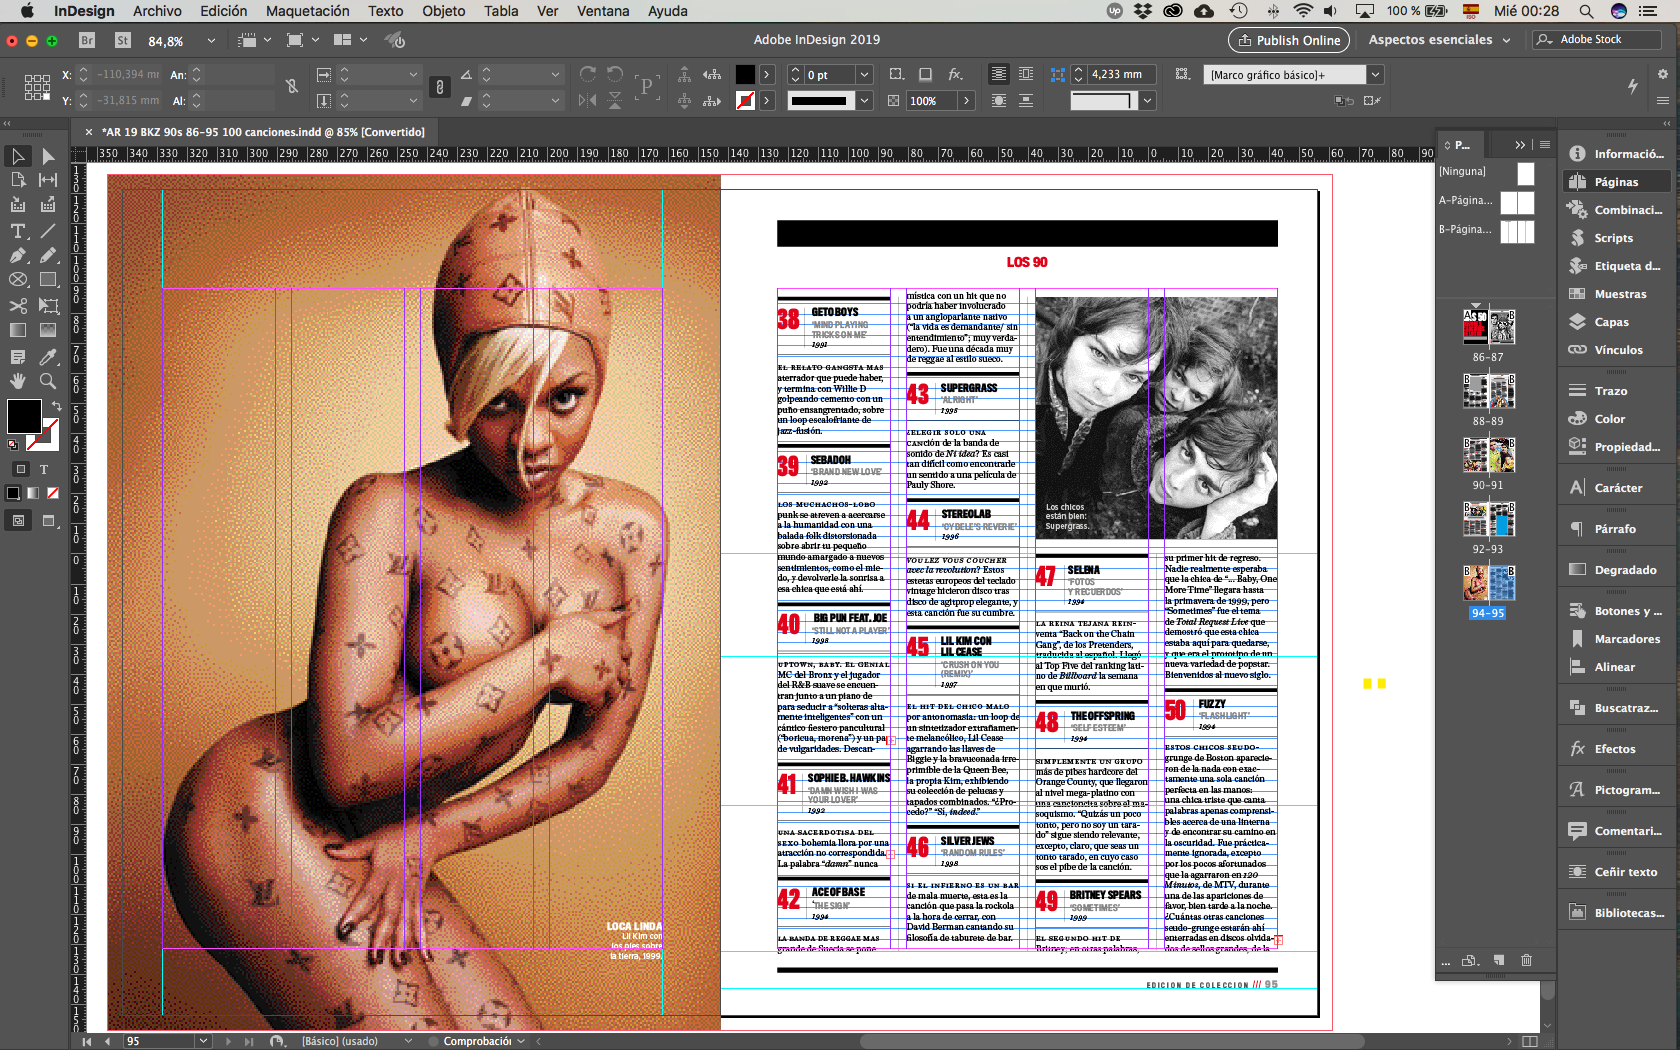
Task: Select the Page tool
Action: point(18,180)
